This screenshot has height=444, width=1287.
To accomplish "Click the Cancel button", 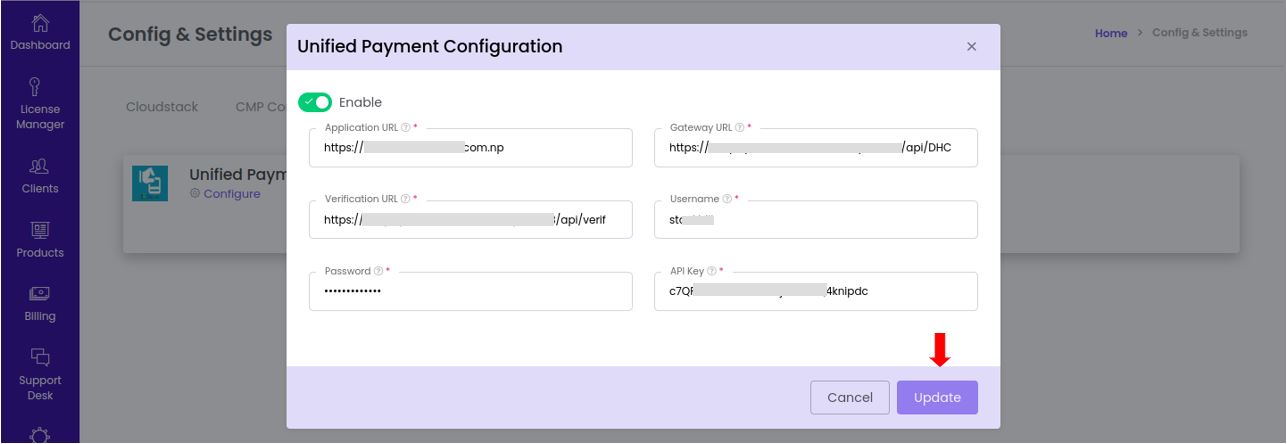I will point(849,397).
